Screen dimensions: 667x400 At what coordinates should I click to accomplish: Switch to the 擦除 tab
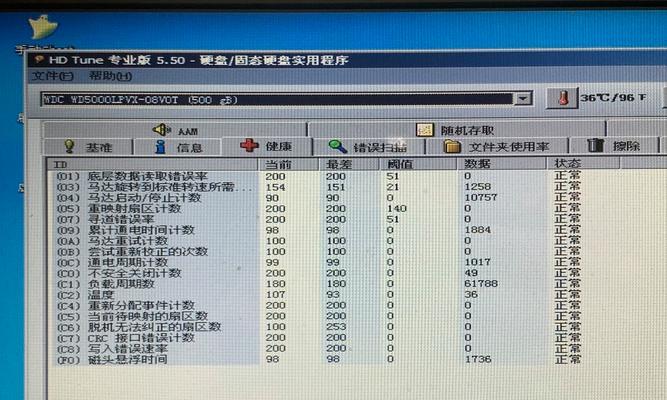614,146
